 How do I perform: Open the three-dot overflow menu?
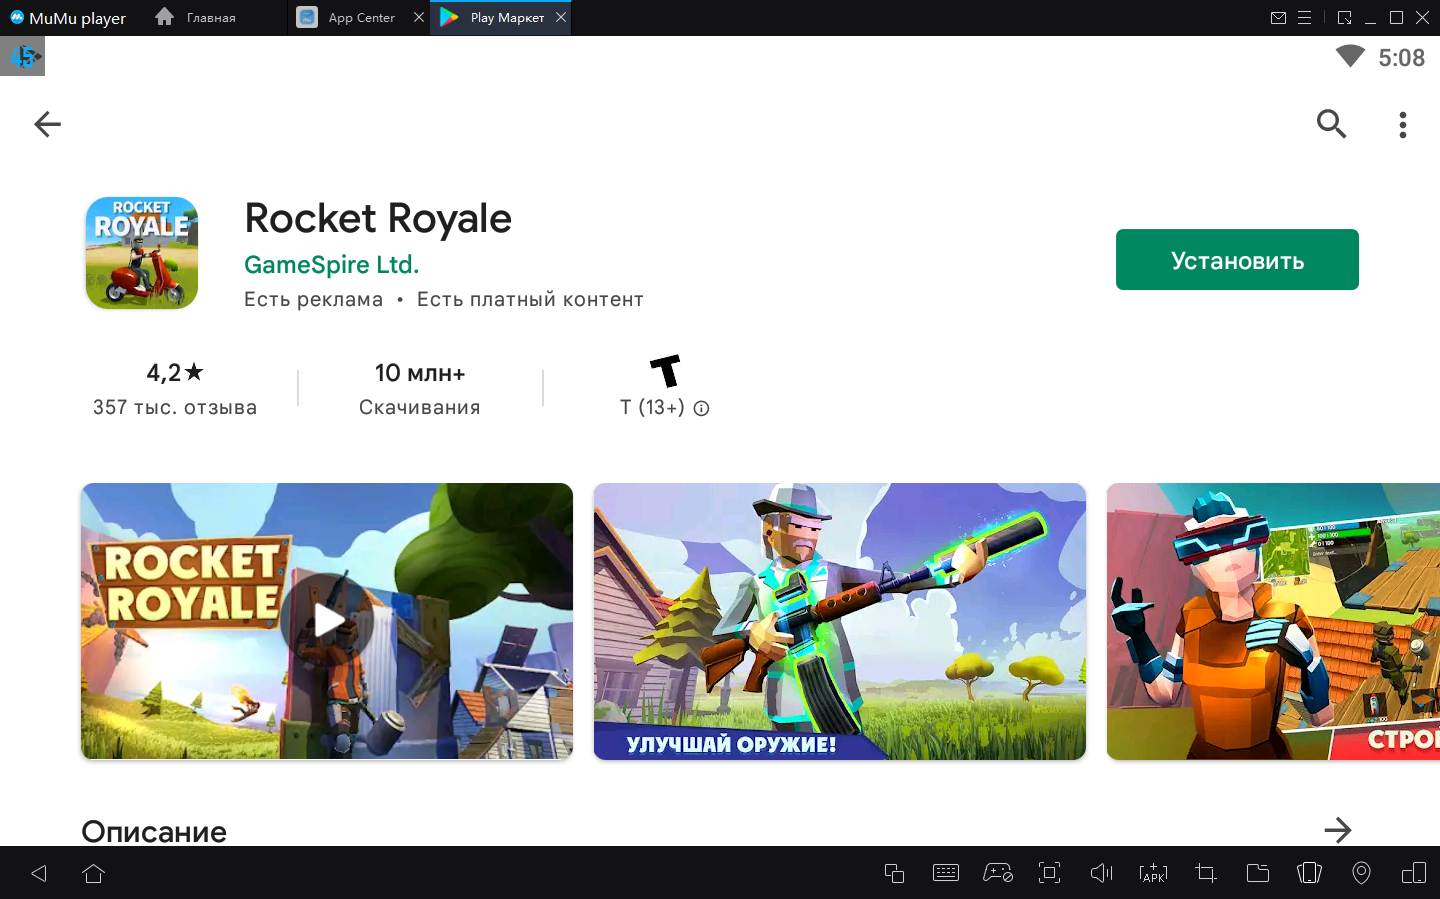click(1402, 124)
